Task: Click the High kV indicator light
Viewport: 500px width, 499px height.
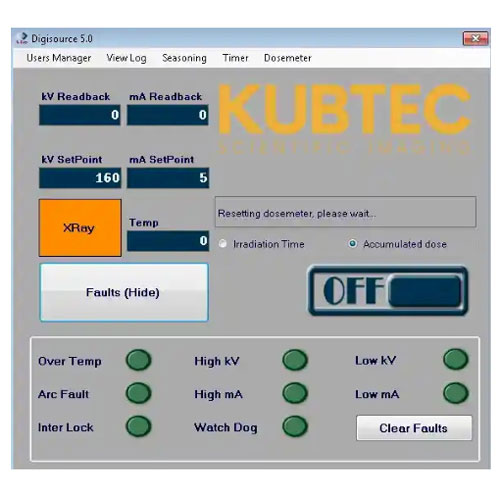Action: click(295, 360)
